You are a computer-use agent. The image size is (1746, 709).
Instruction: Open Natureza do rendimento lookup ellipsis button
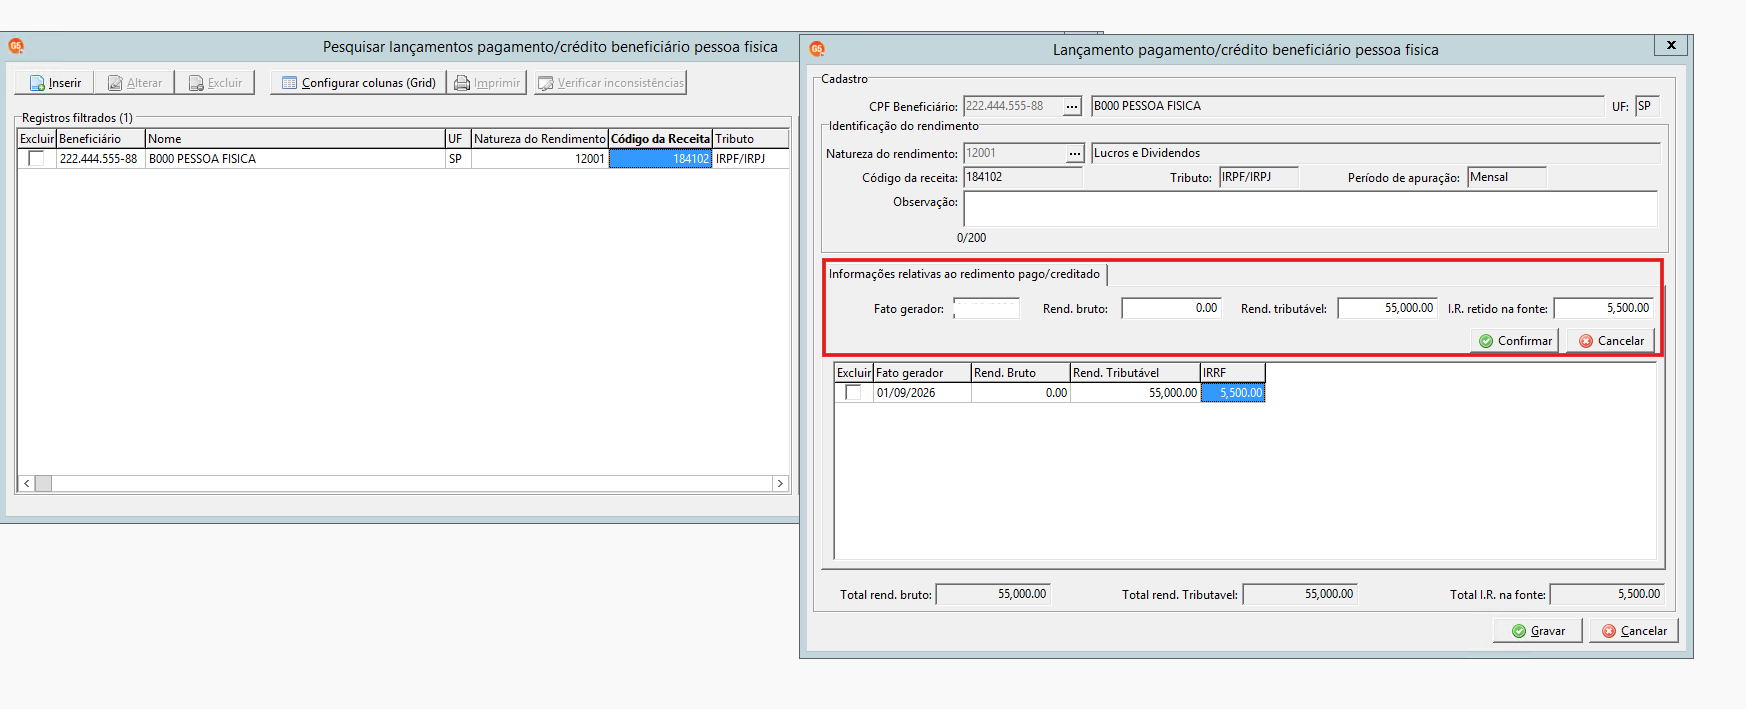click(1075, 153)
